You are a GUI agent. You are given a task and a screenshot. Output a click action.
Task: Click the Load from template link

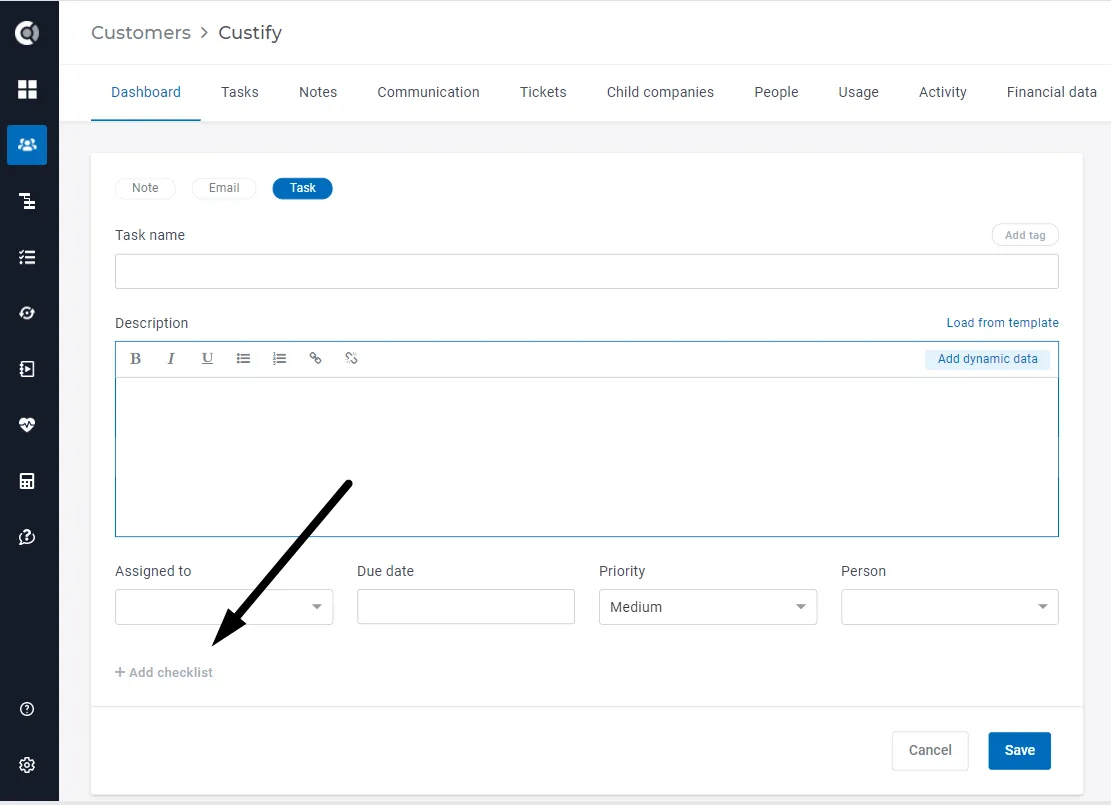tap(1003, 322)
